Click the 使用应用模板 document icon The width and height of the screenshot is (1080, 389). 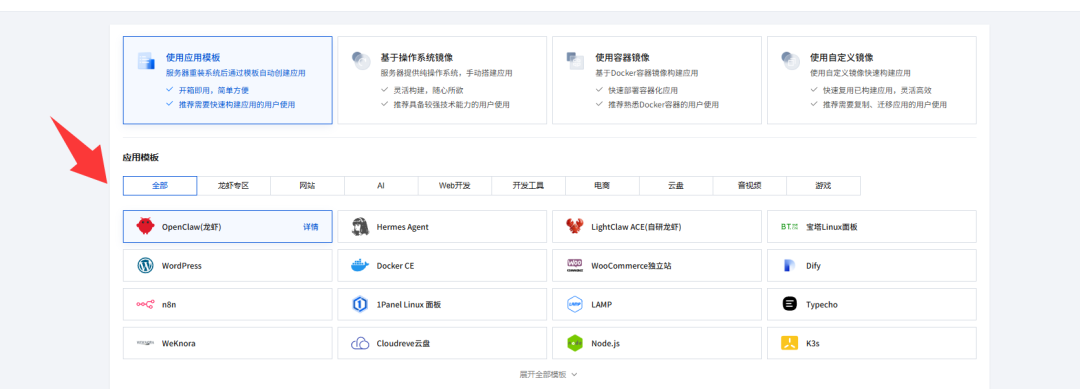pyautogui.click(x=145, y=61)
